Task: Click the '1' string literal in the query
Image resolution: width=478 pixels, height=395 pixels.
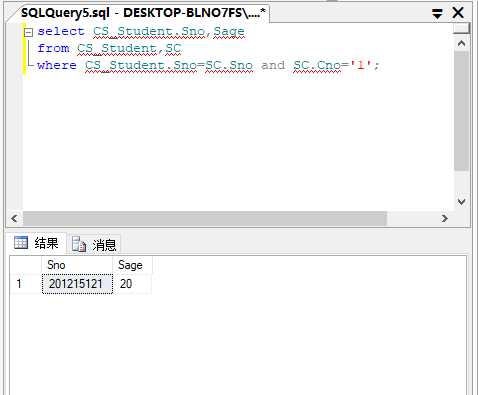Action: pyautogui.click(x=360, y=65)
